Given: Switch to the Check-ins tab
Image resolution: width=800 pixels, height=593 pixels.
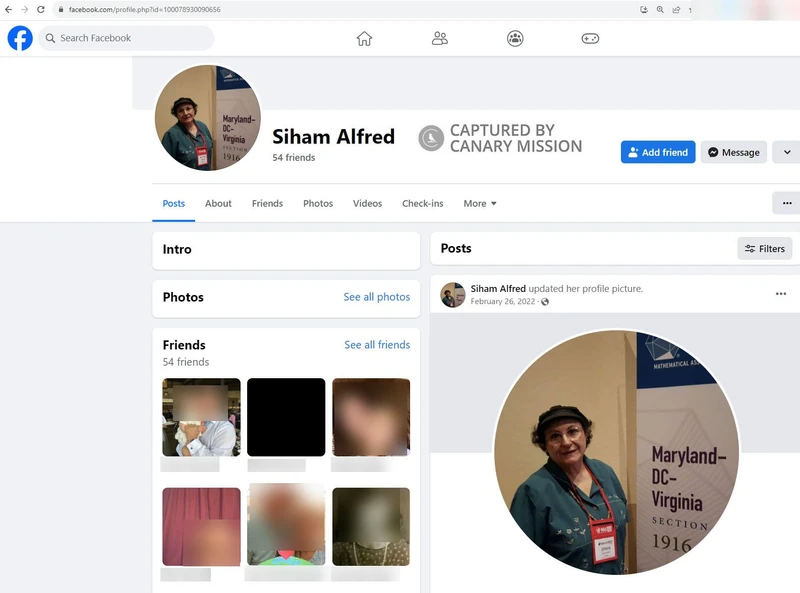Looking at the screenshot, I should pyautogui.click(x=422, y=203).
